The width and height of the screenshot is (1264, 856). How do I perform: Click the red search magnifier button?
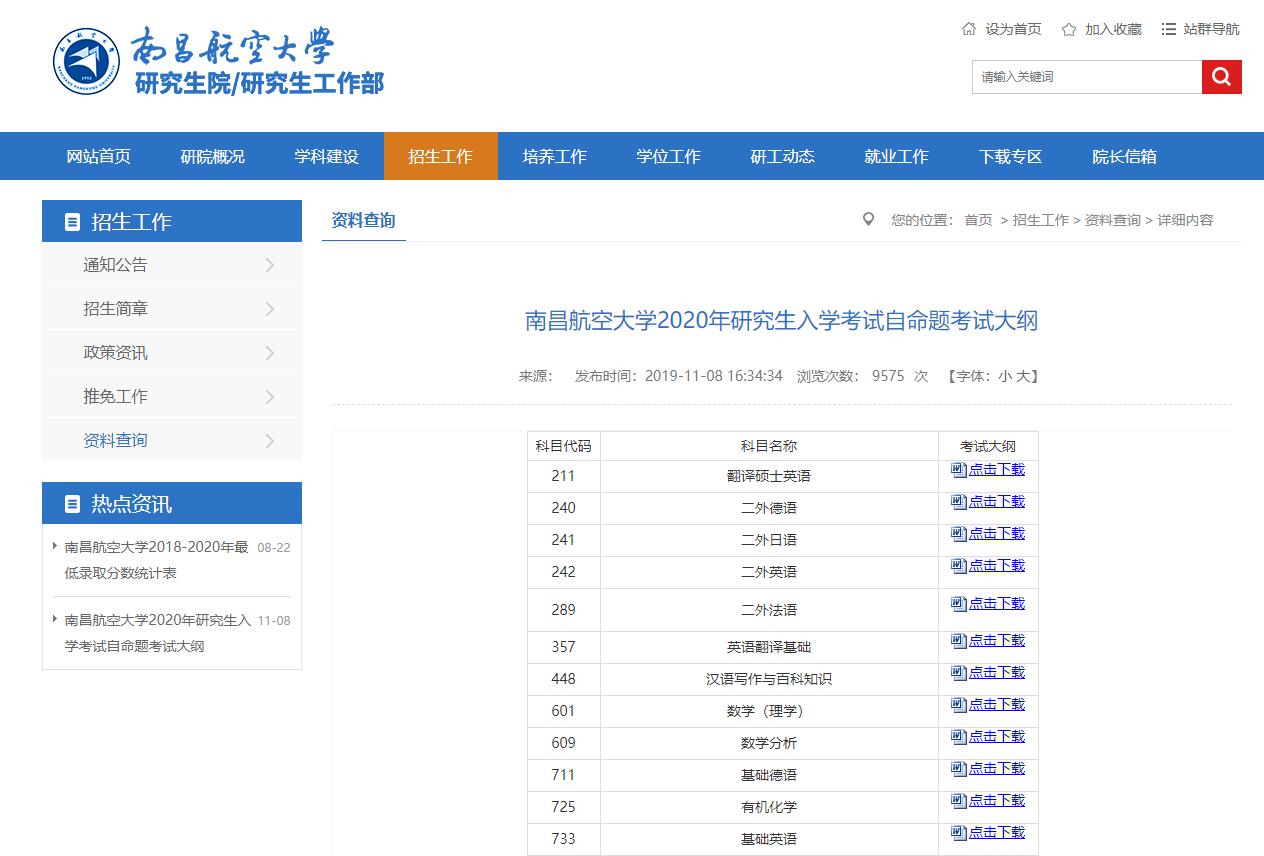(x=1221, y=77)
